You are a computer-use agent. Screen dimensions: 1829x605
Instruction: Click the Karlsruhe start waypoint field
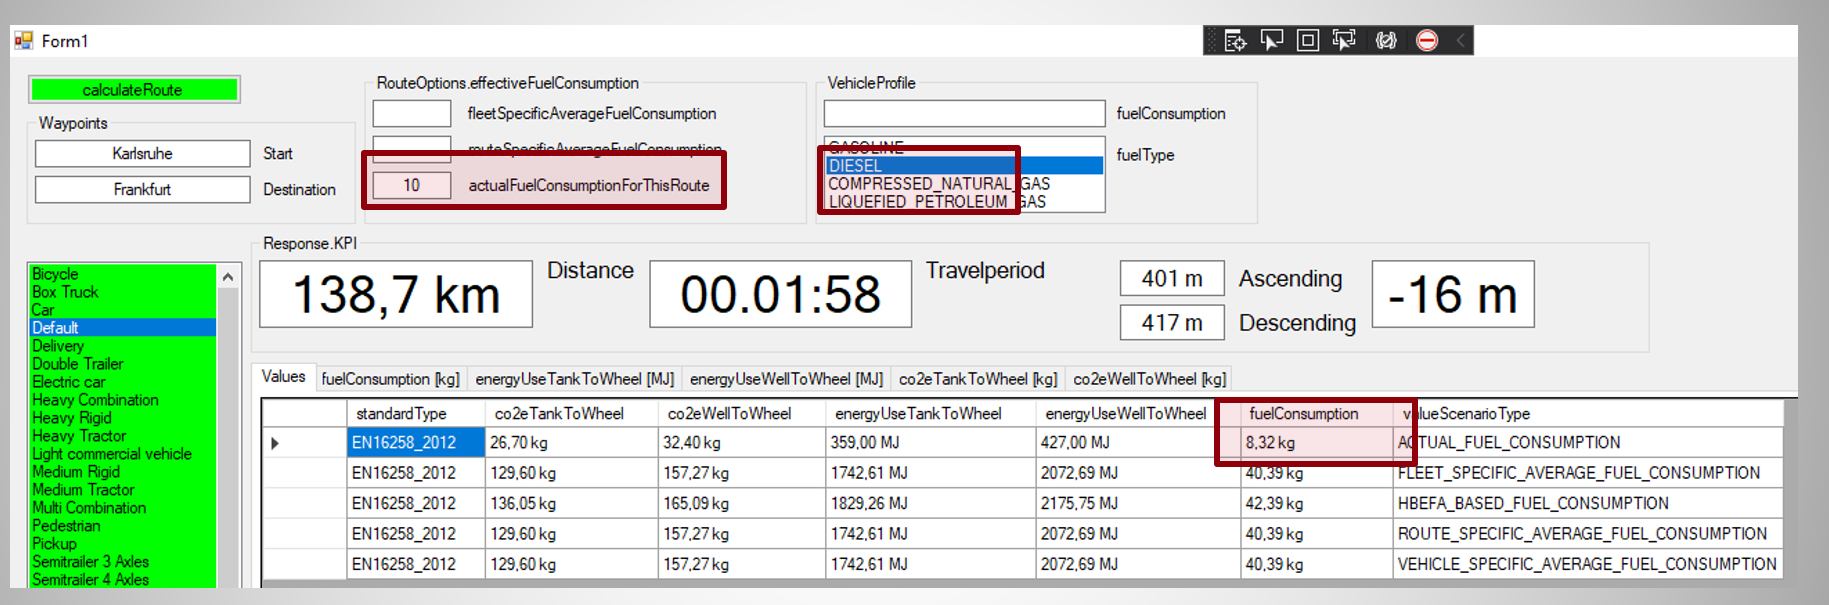coord(142,154)
